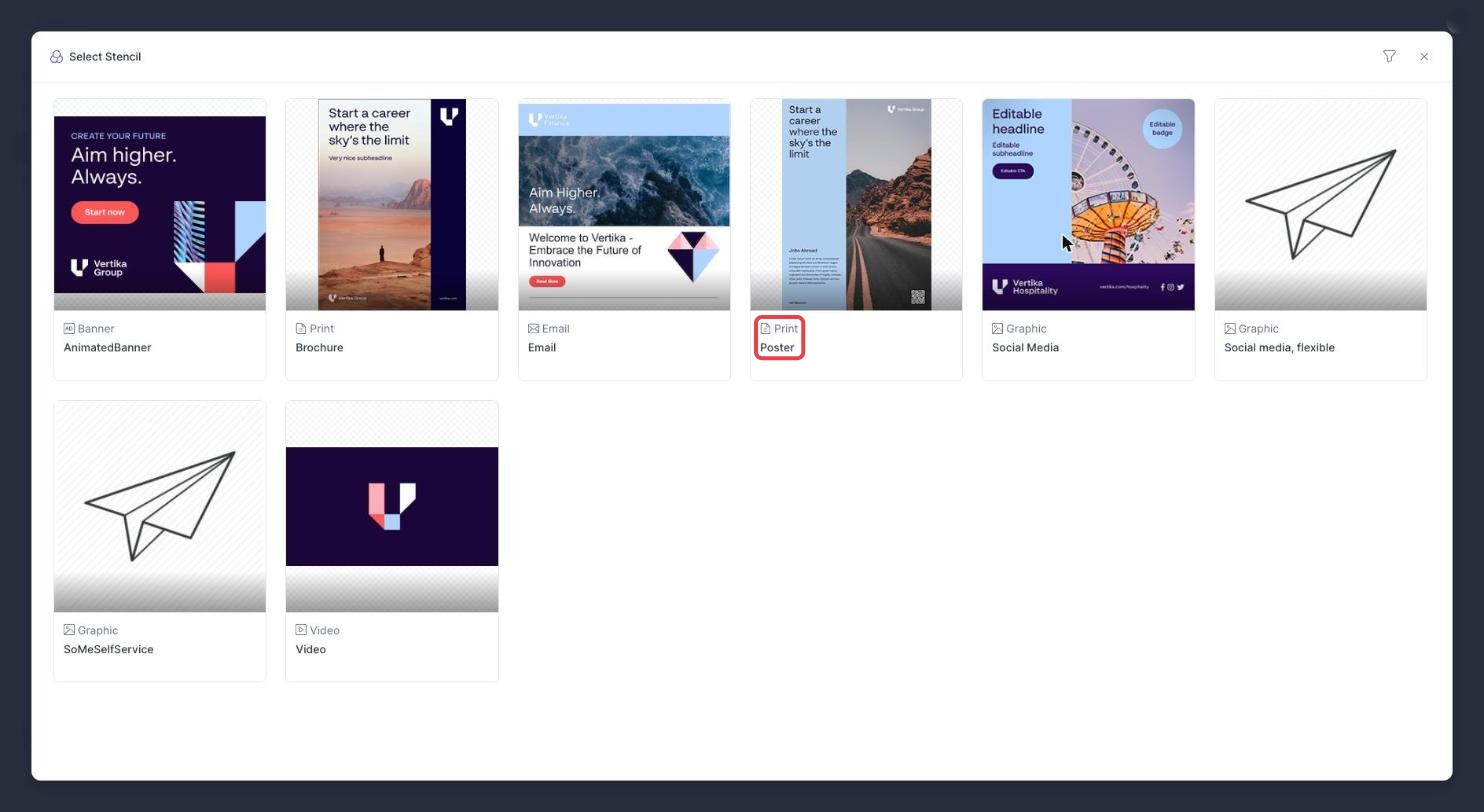Click the Graphic icon above Social media, flexible
This screenshot has width=1484, height=812.
1230,328
